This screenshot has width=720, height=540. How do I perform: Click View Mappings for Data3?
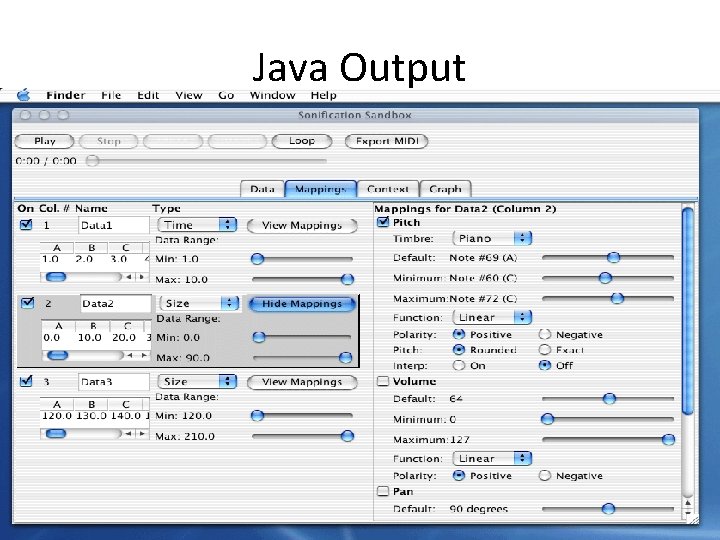click(302, 382)
